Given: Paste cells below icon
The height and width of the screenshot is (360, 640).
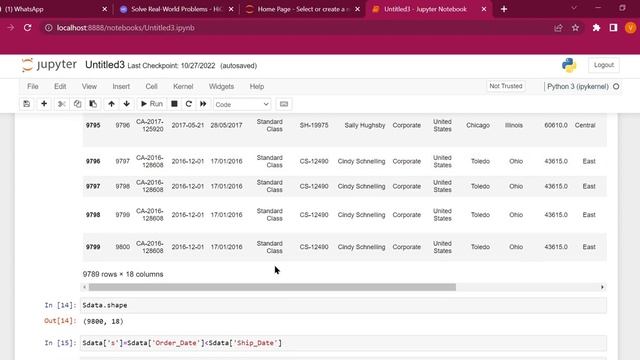Looking at the screenshot, I should coord(93,104).
